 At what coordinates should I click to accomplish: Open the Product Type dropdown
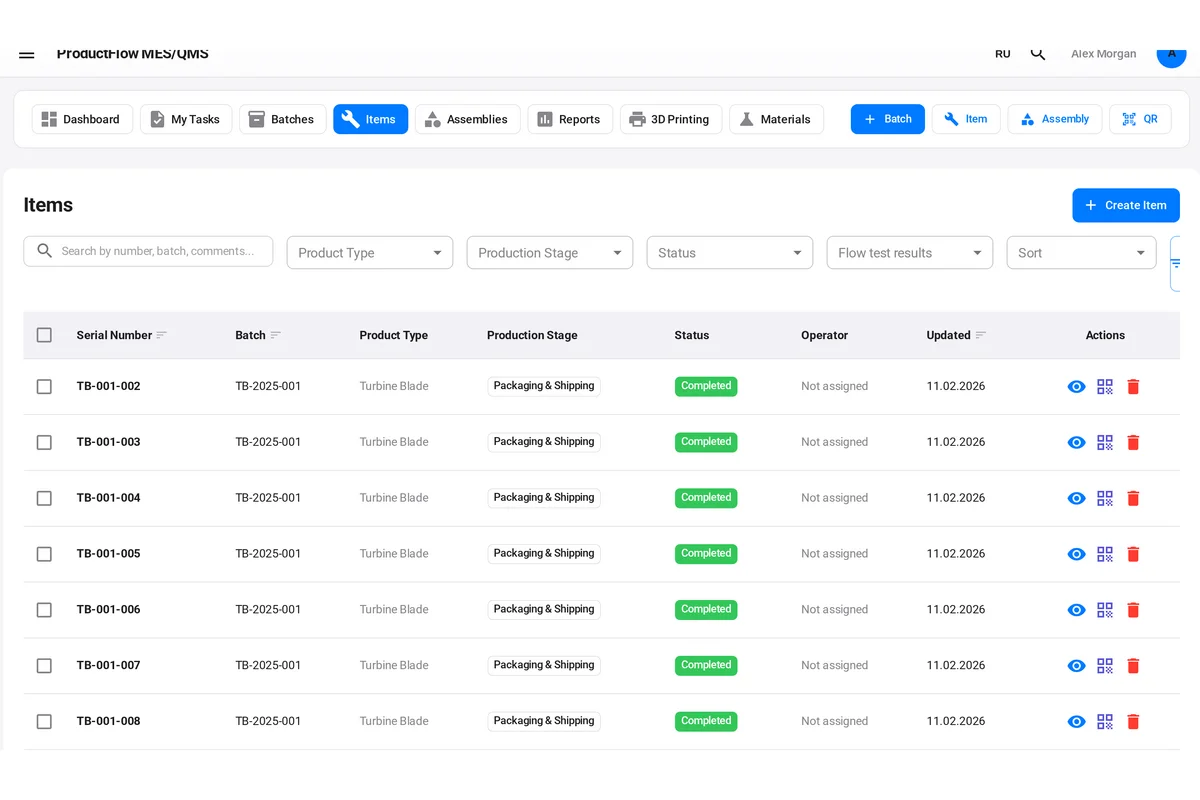point(369,252)
